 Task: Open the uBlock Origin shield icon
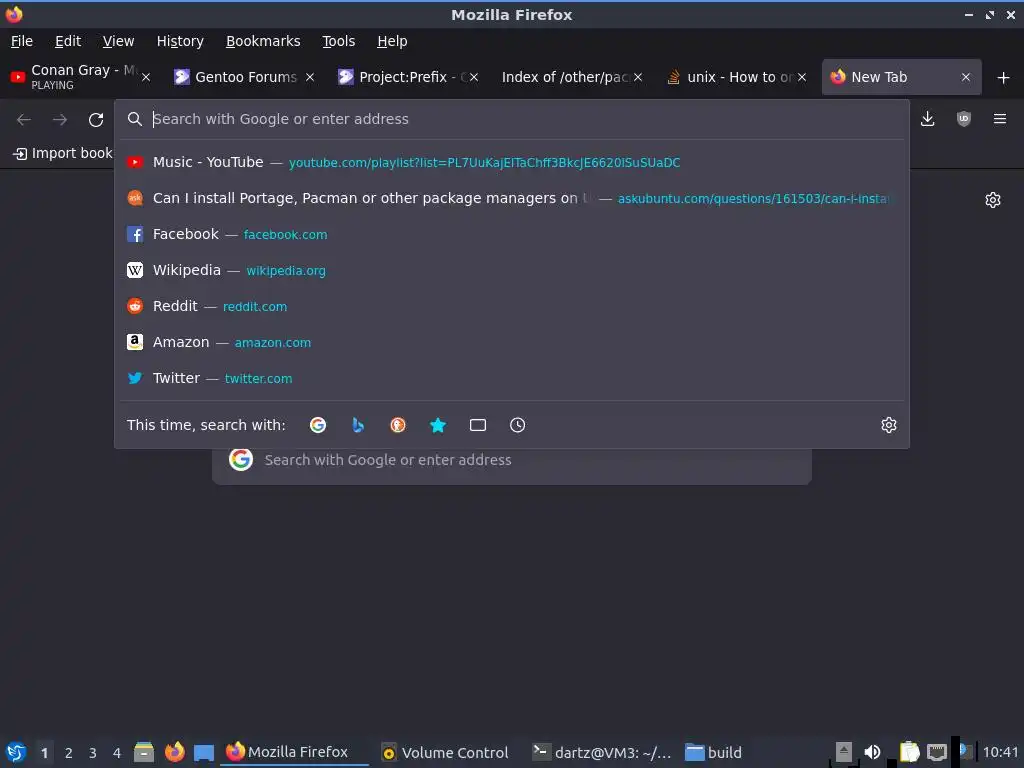coord(963,119)
